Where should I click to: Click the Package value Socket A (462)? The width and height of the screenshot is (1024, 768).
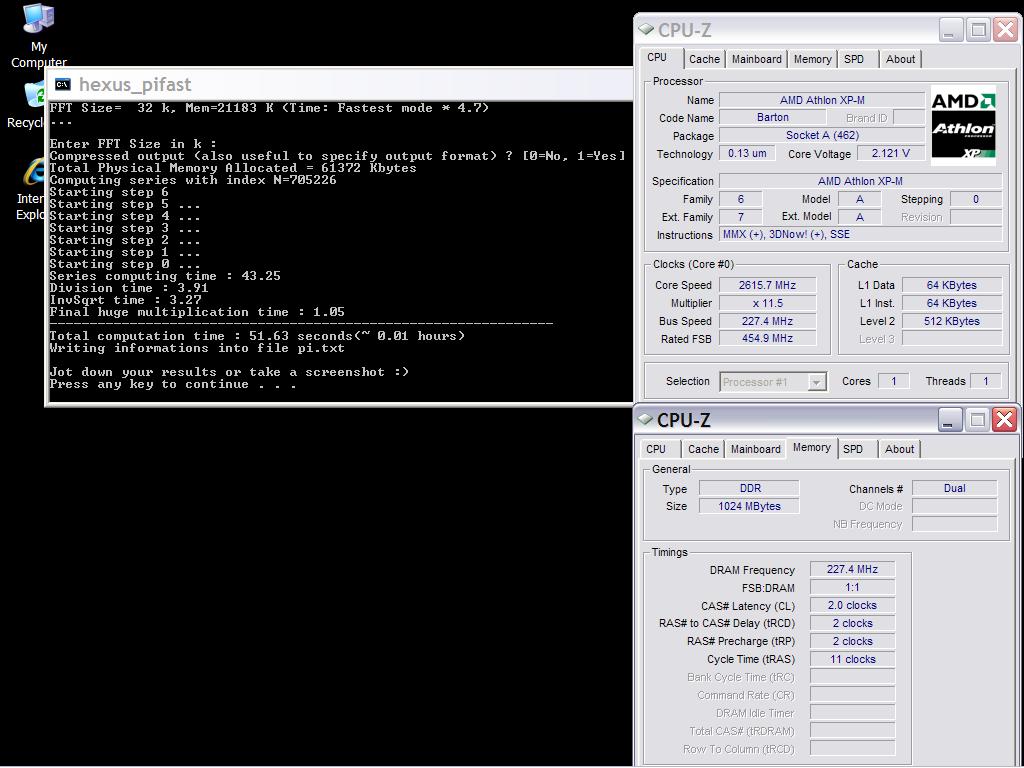[x=822, y=135]
